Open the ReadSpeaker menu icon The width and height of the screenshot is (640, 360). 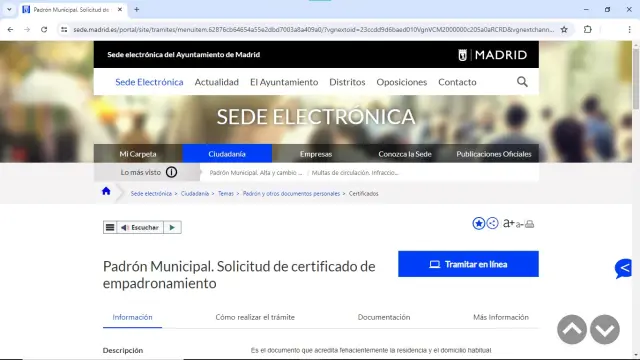[x=110, y=227]
